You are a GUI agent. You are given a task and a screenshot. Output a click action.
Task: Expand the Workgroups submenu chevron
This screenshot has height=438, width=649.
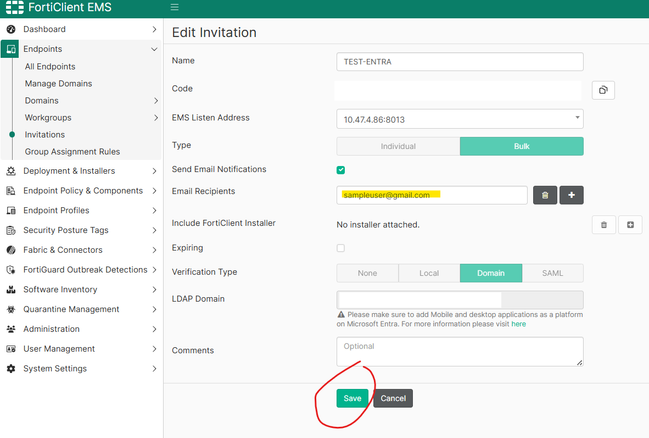coord(156,118)
